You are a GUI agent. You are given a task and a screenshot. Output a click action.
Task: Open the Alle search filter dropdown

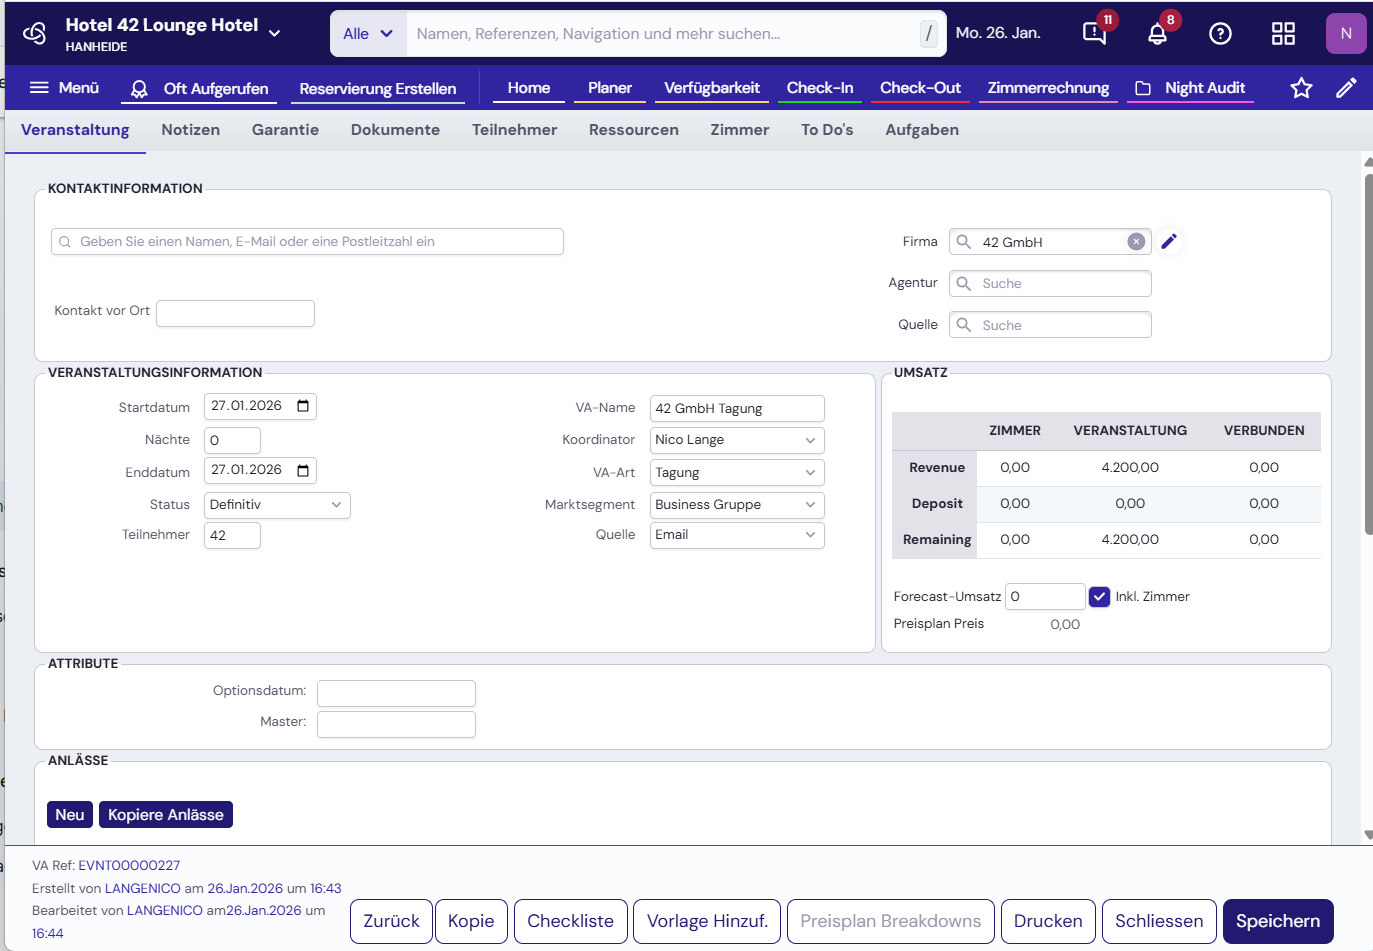(368, 34)
